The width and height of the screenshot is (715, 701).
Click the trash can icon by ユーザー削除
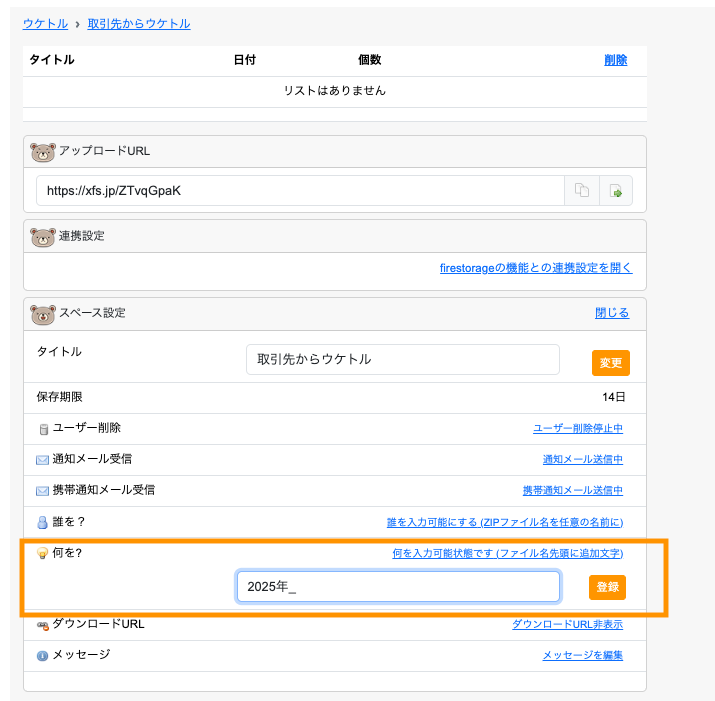click(43, 429)
